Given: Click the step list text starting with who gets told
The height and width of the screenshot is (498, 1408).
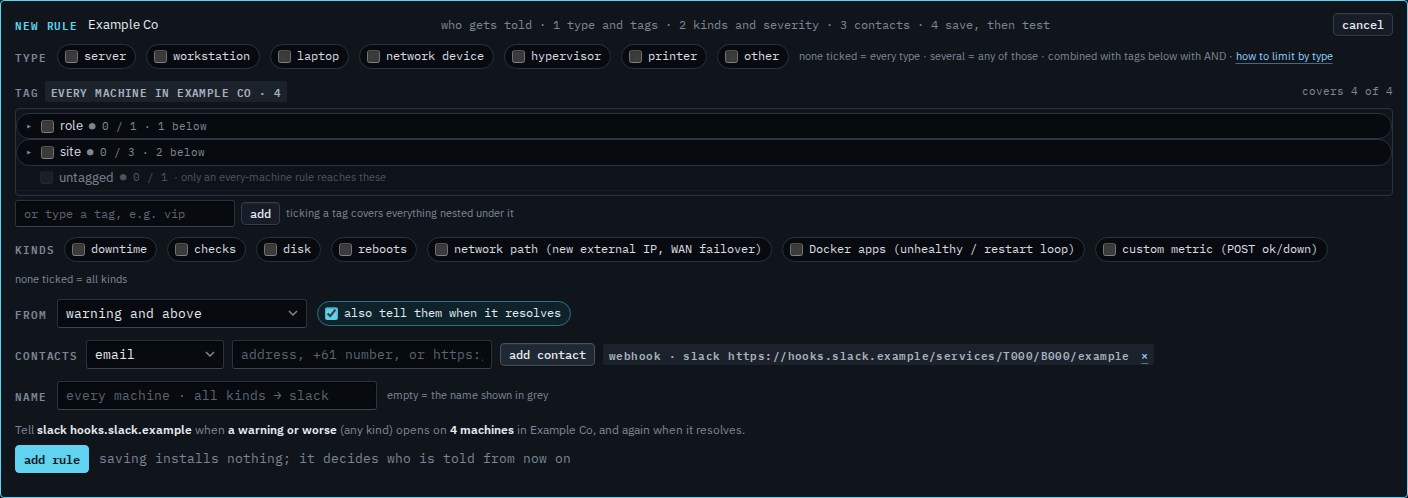Looking at the screenshot, I should (x=745, y=25).
